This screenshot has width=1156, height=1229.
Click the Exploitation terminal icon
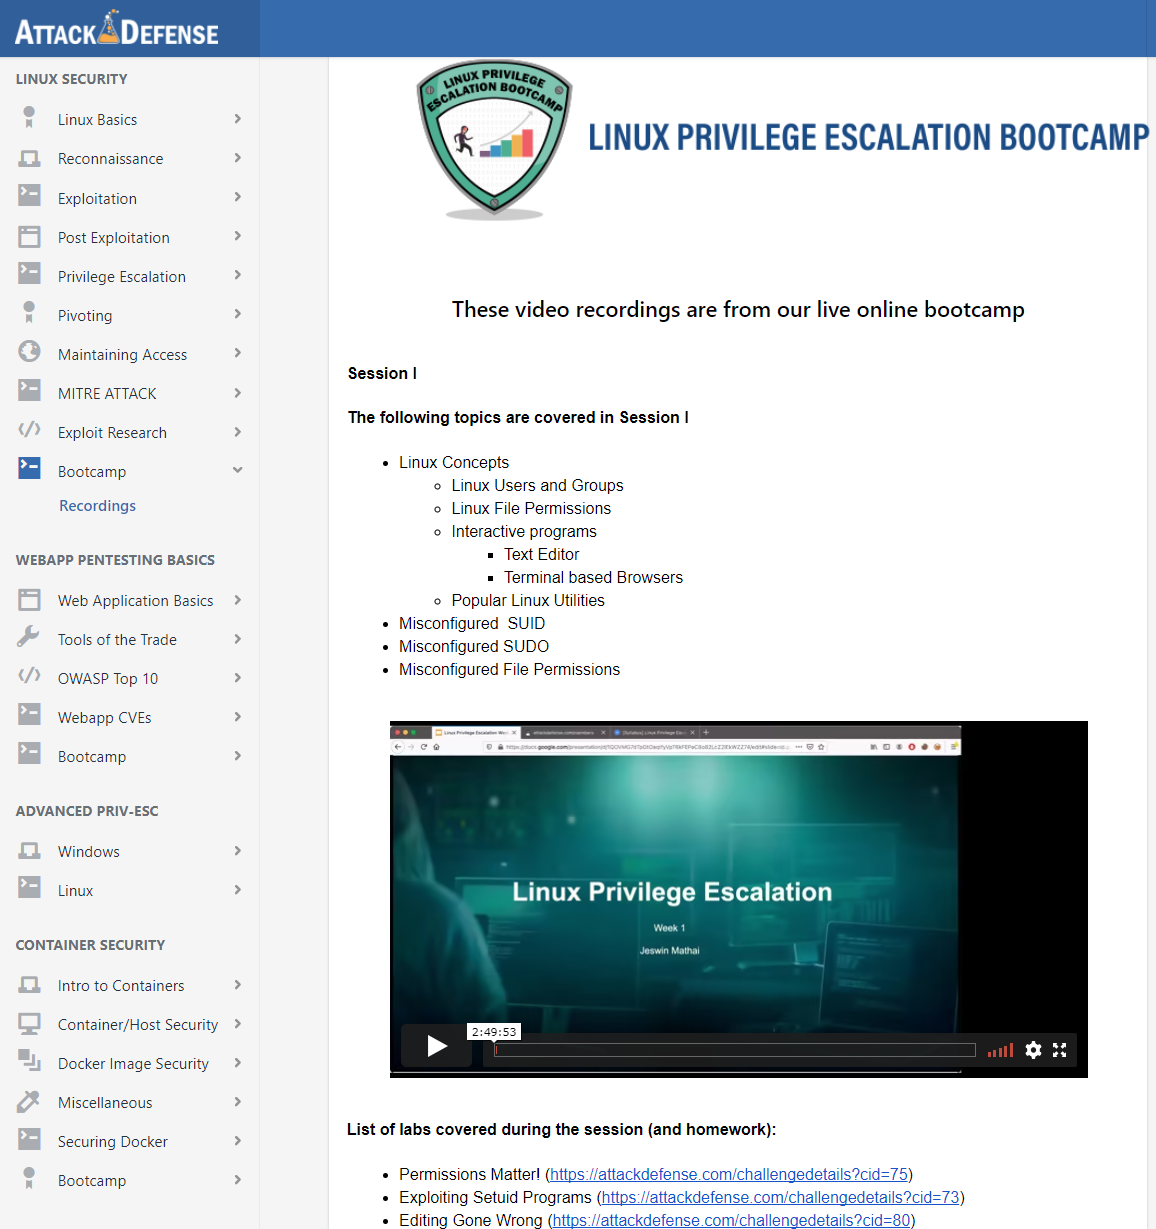(x=30, y=196)
